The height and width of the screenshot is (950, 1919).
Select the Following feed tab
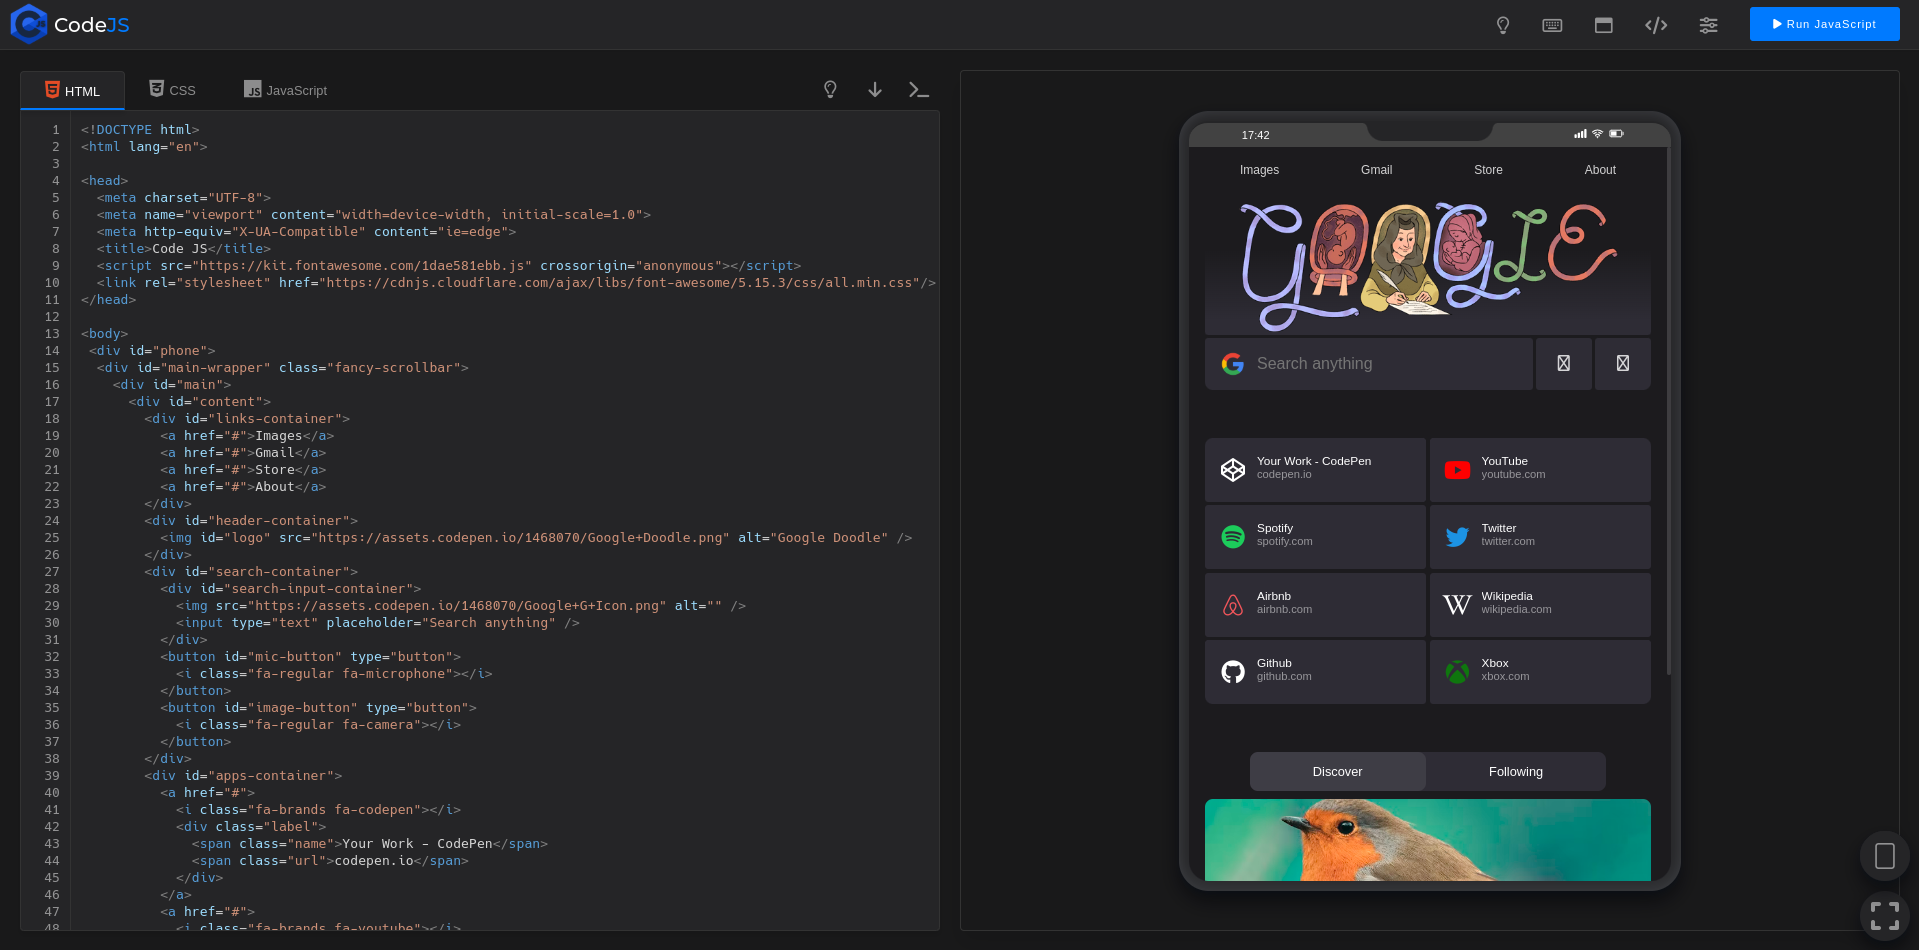[x=1516, y=772]
